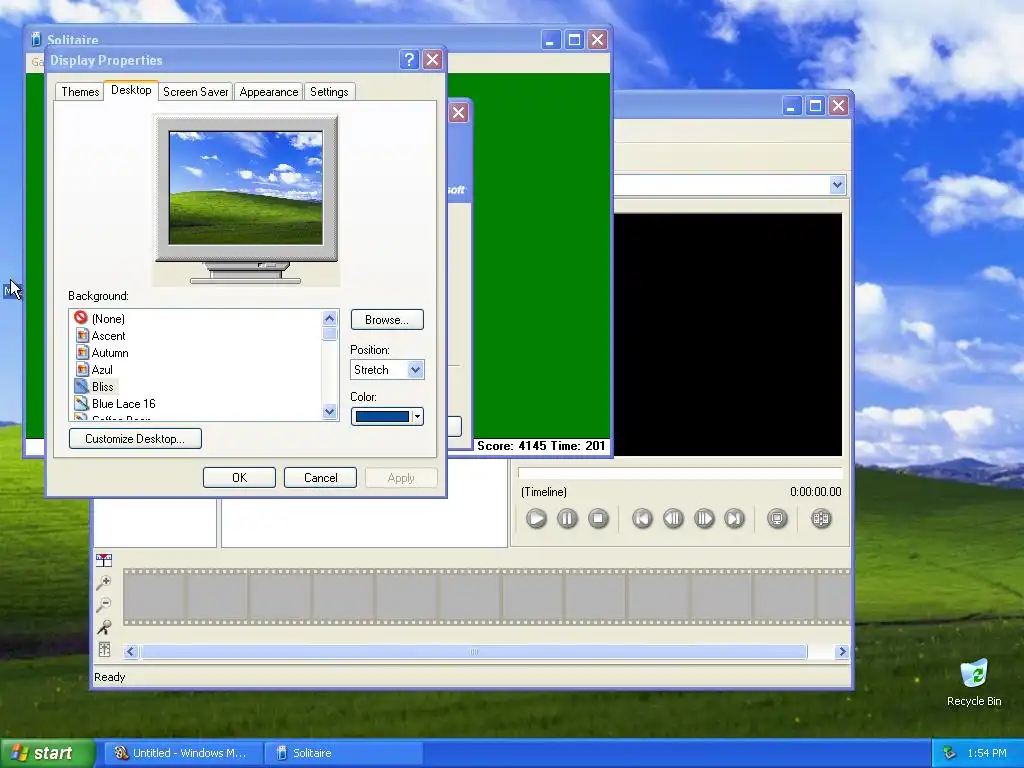Choose the Autumn background

pyautogui.click(x=101, y=353)
